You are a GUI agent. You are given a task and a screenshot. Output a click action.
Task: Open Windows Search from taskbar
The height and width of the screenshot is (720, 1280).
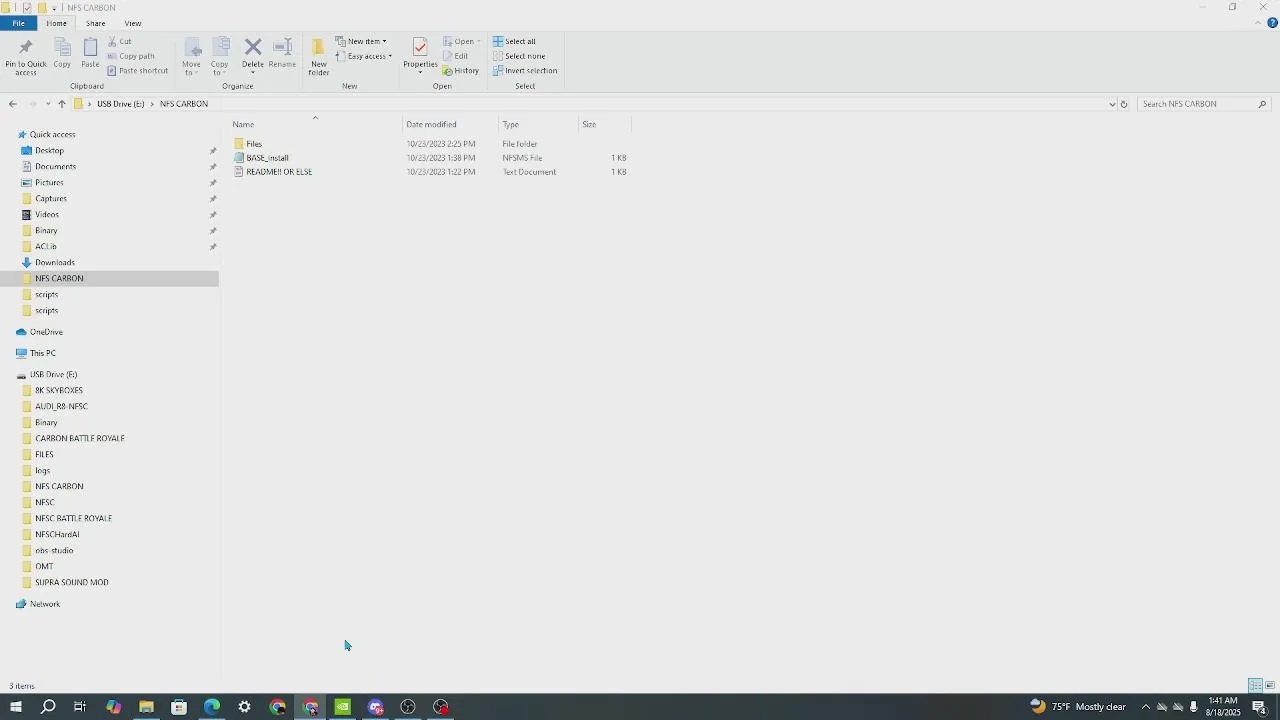48,707
